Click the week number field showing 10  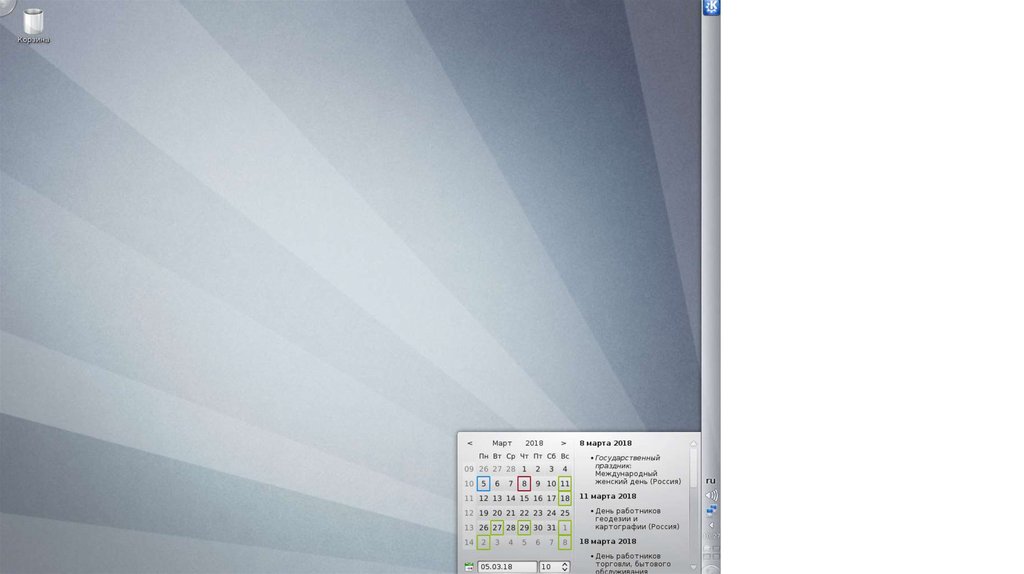click(550, 567)
